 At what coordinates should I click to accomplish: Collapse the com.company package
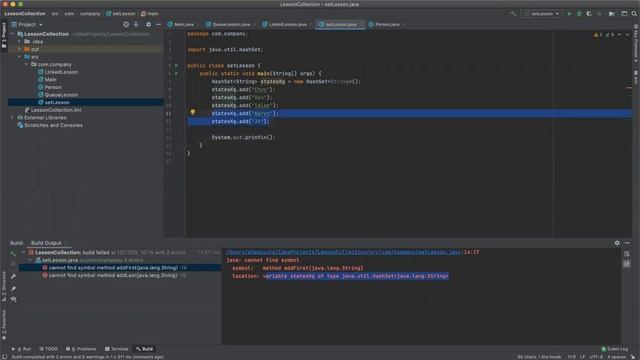pyautogui.click(x=26, y=64)
